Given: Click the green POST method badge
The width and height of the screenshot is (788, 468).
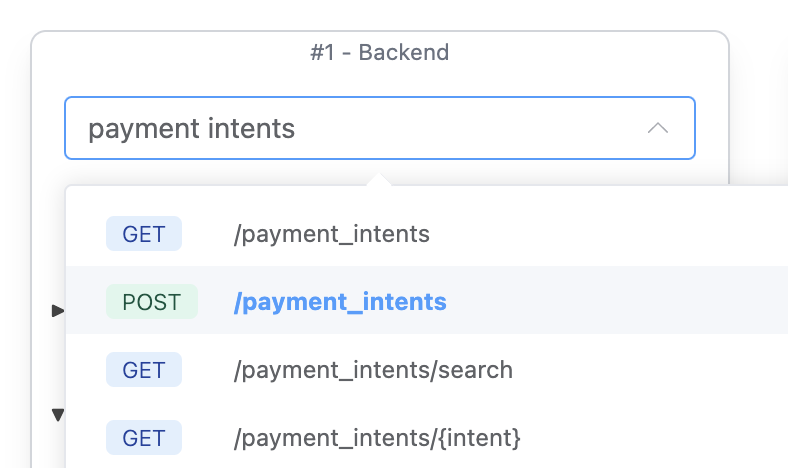Looking at the screenshot, I should (x=152, y=302).
